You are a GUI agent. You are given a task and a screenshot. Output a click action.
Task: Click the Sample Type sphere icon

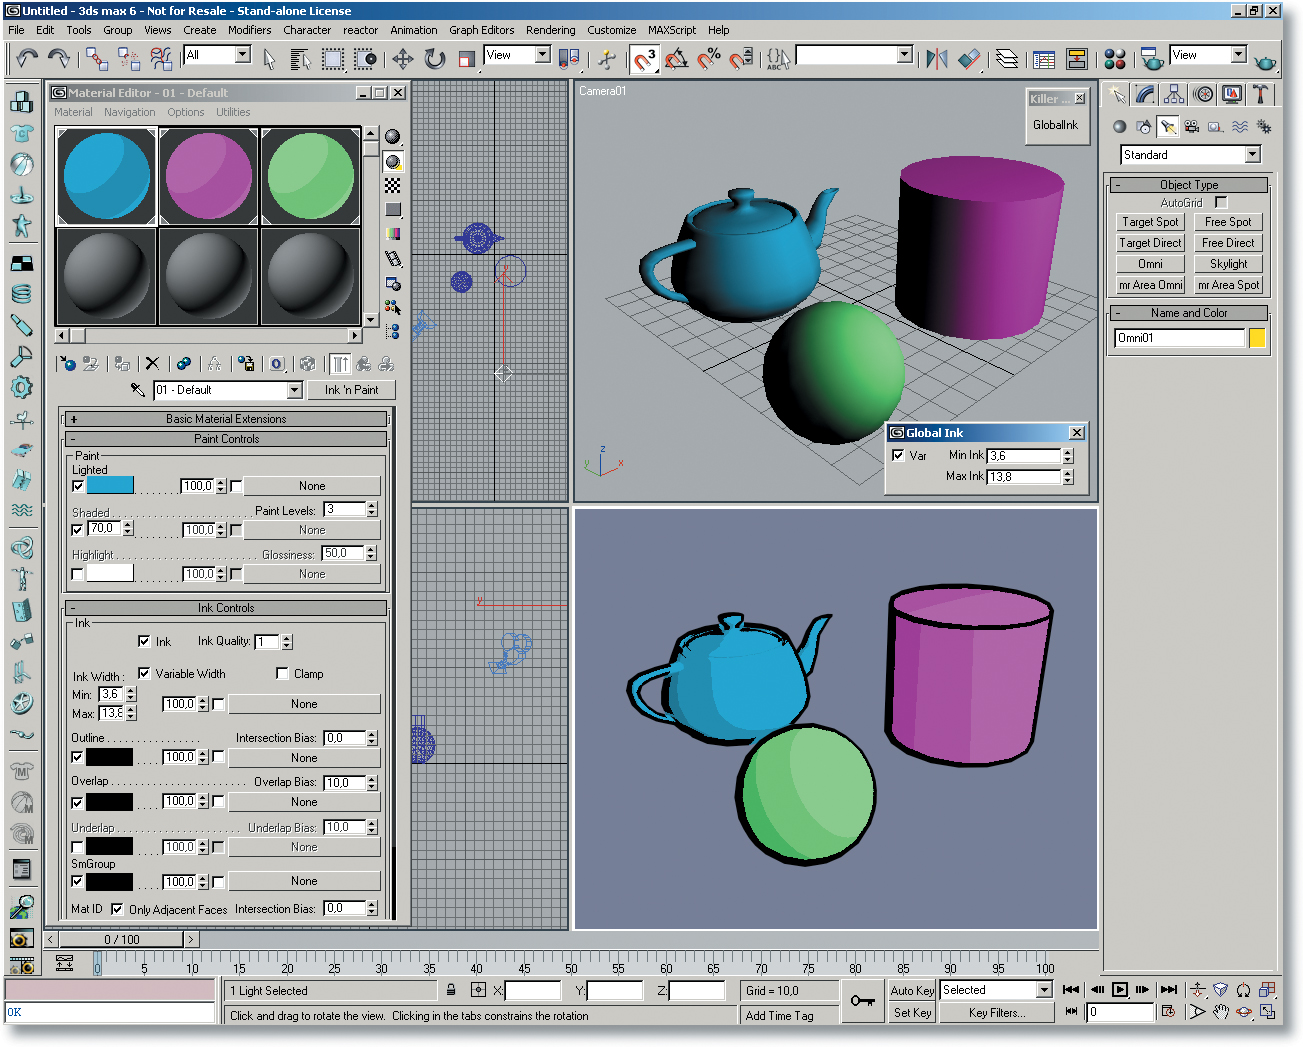393,137
